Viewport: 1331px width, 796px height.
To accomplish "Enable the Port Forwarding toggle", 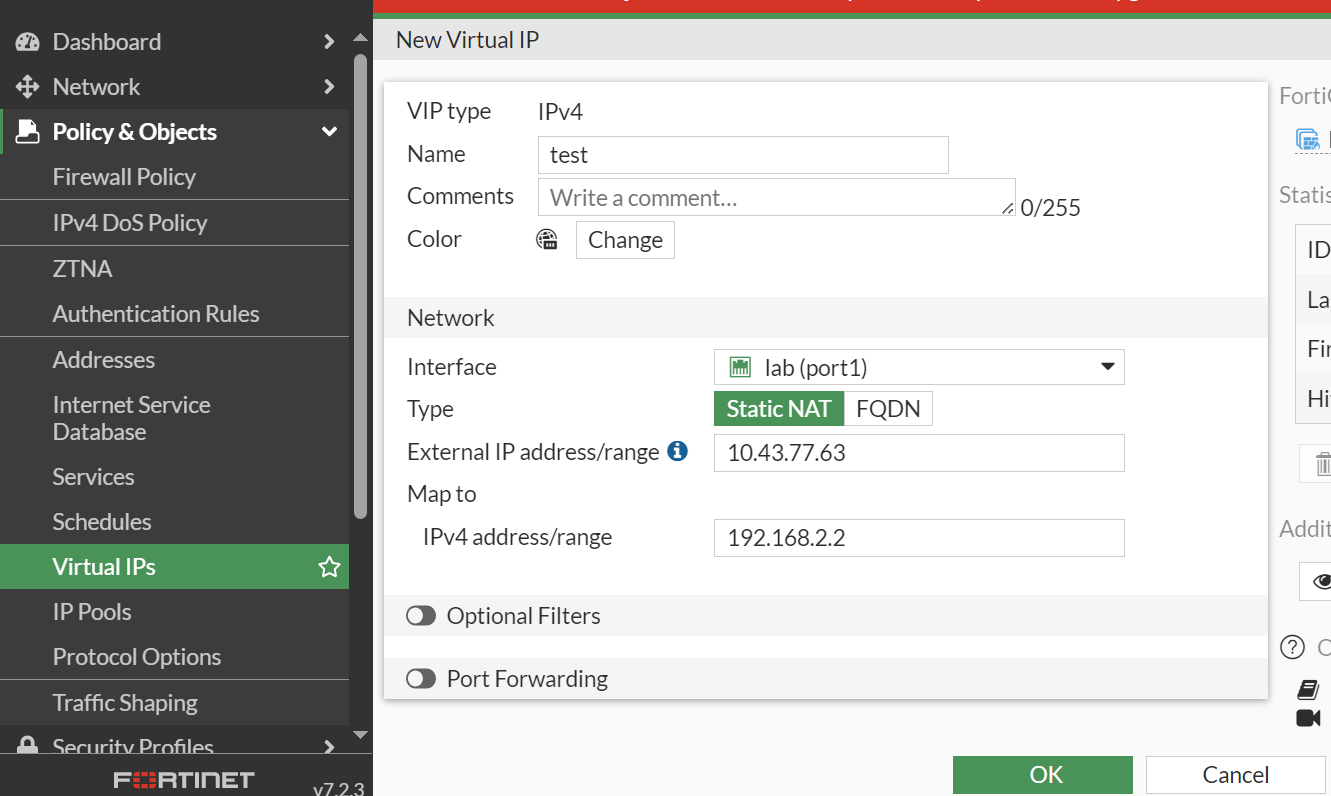I will (421, 678).
